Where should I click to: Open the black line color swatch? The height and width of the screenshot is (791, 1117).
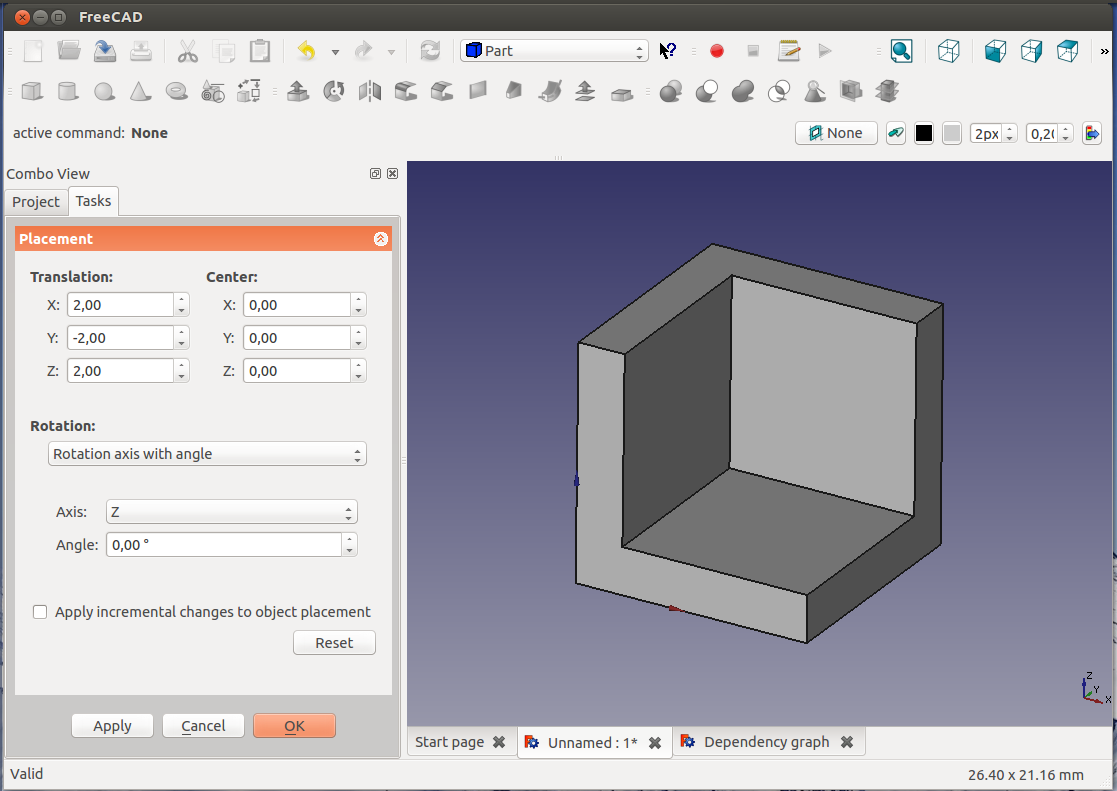(924, 133)
